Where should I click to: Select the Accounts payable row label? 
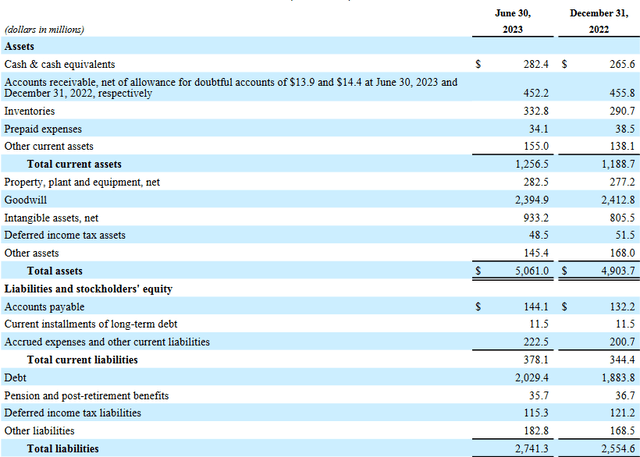pyautogui.click(x=44, y=307)
